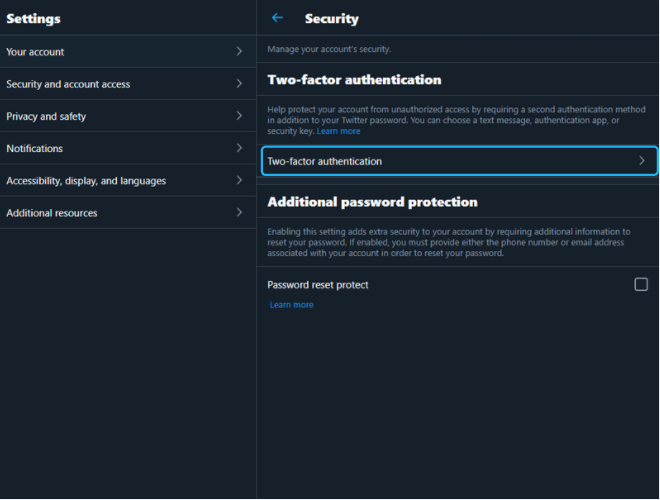Open Additional resources section
The height and width of the screenshot is (500, 660).
coord(128,213)
